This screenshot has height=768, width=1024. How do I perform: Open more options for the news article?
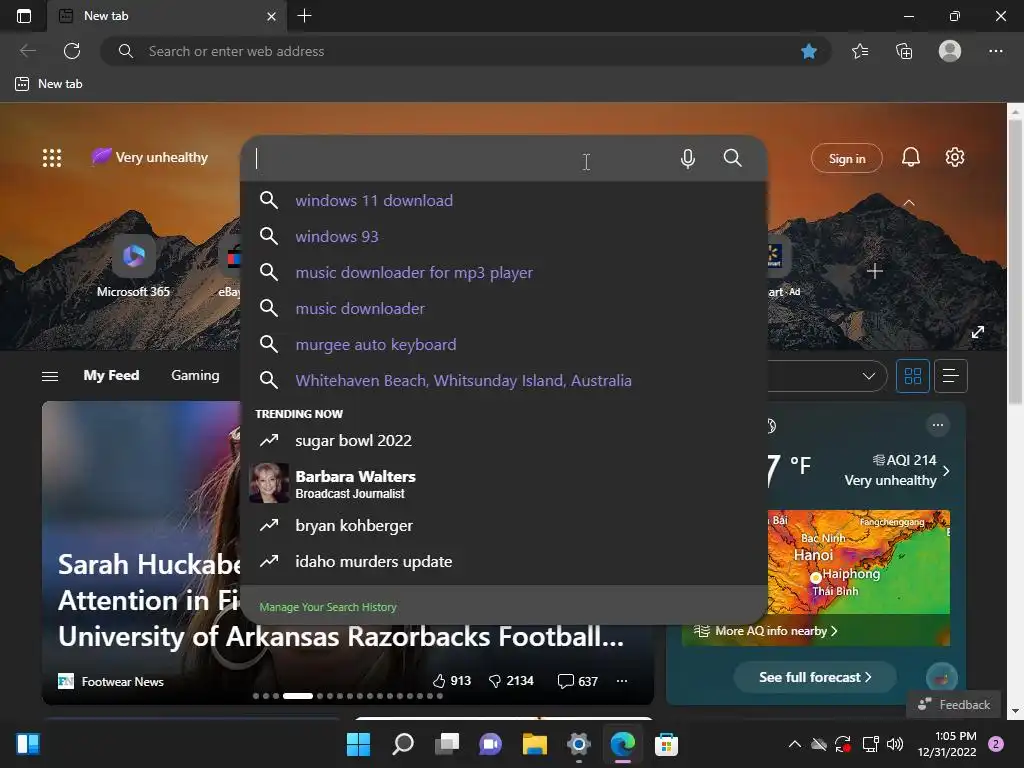coord(622,681)
